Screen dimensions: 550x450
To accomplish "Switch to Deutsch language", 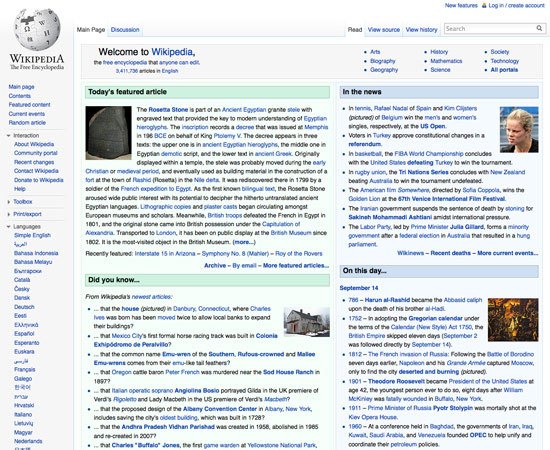I will pos(24,307).
